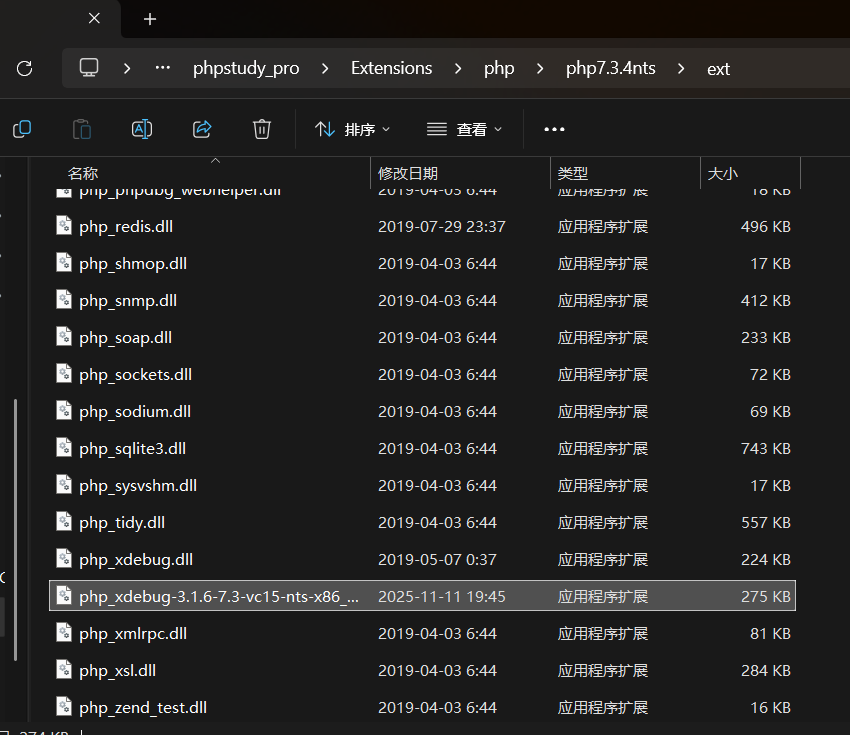Select php_shmop.dll file
This screenshot has height=735, width=850.
pos(422,263)
